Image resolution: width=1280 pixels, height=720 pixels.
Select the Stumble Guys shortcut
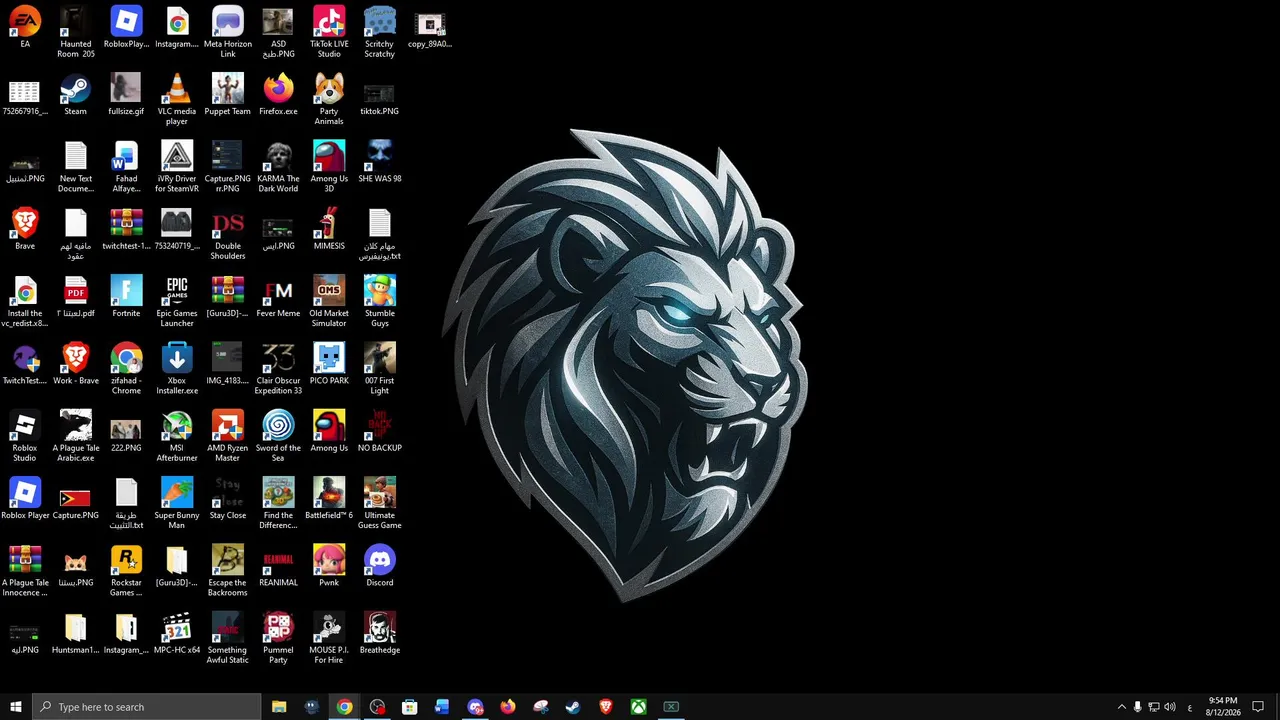tap(380, 300)
